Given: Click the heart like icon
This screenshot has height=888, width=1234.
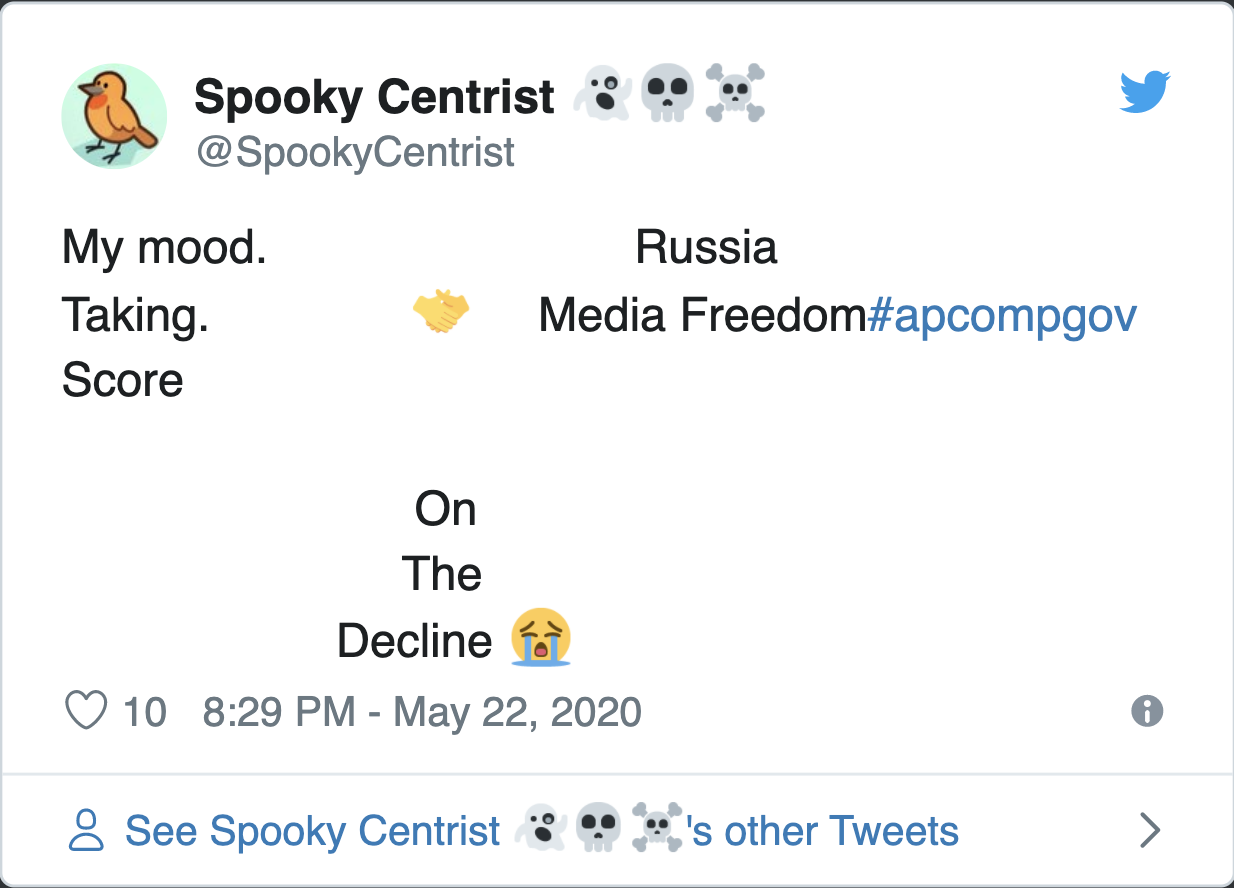Looking at the screenshot, I should [86, 712].
